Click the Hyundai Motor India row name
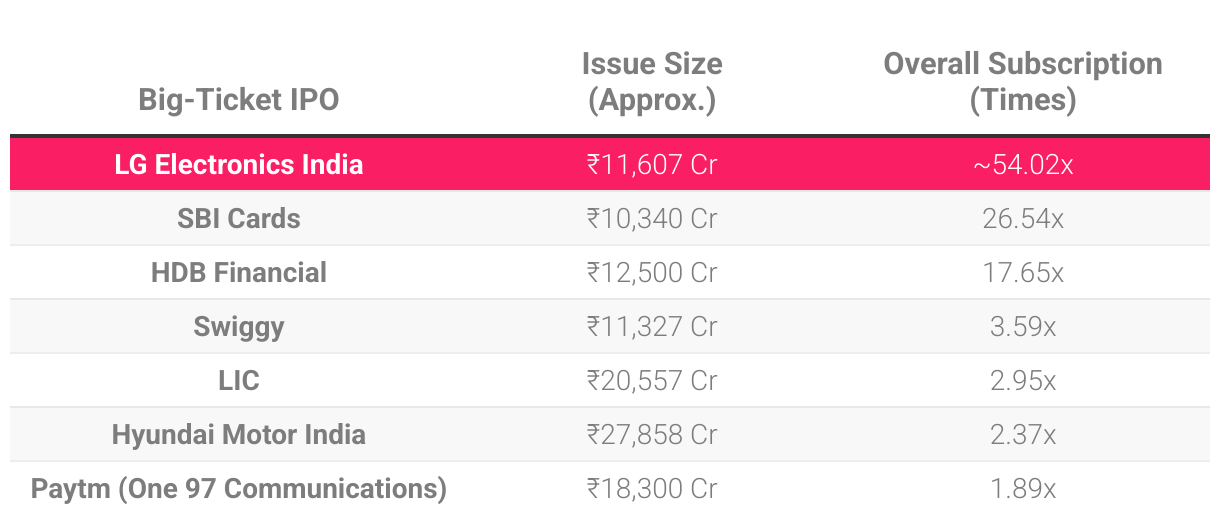This screenshot has height=524, width=1220. pos(238,435)
